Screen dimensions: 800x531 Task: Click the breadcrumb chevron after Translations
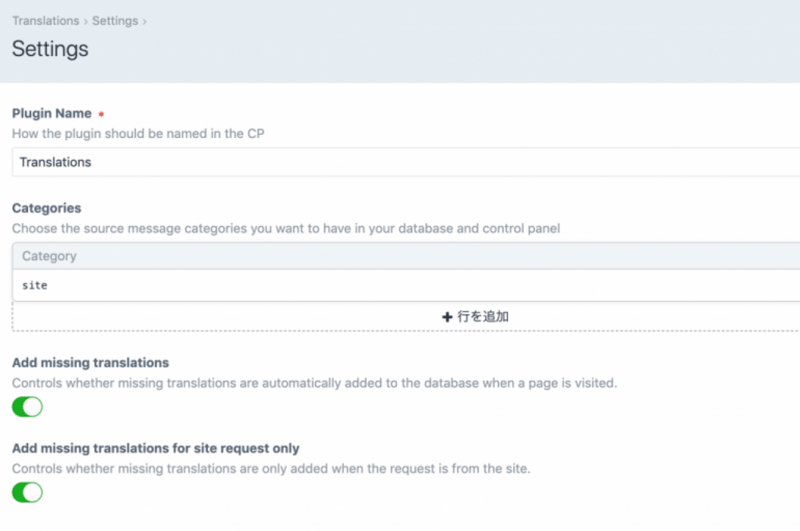pyautogui.click(x=86, y=21)
